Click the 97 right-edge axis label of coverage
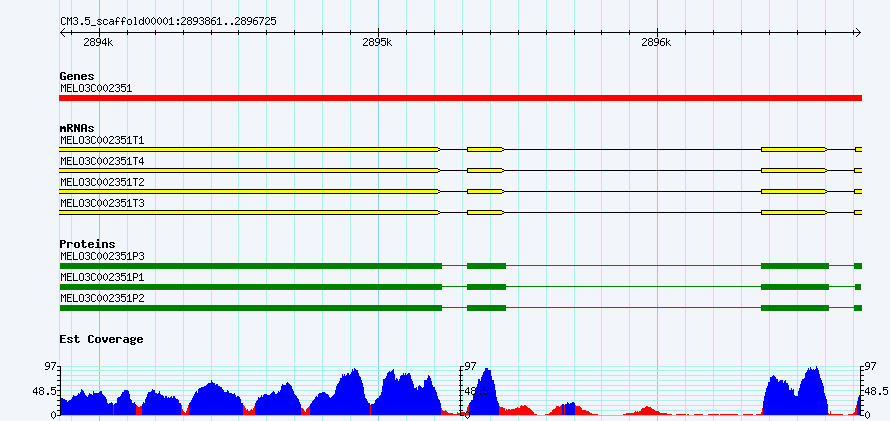 (872, 367)
